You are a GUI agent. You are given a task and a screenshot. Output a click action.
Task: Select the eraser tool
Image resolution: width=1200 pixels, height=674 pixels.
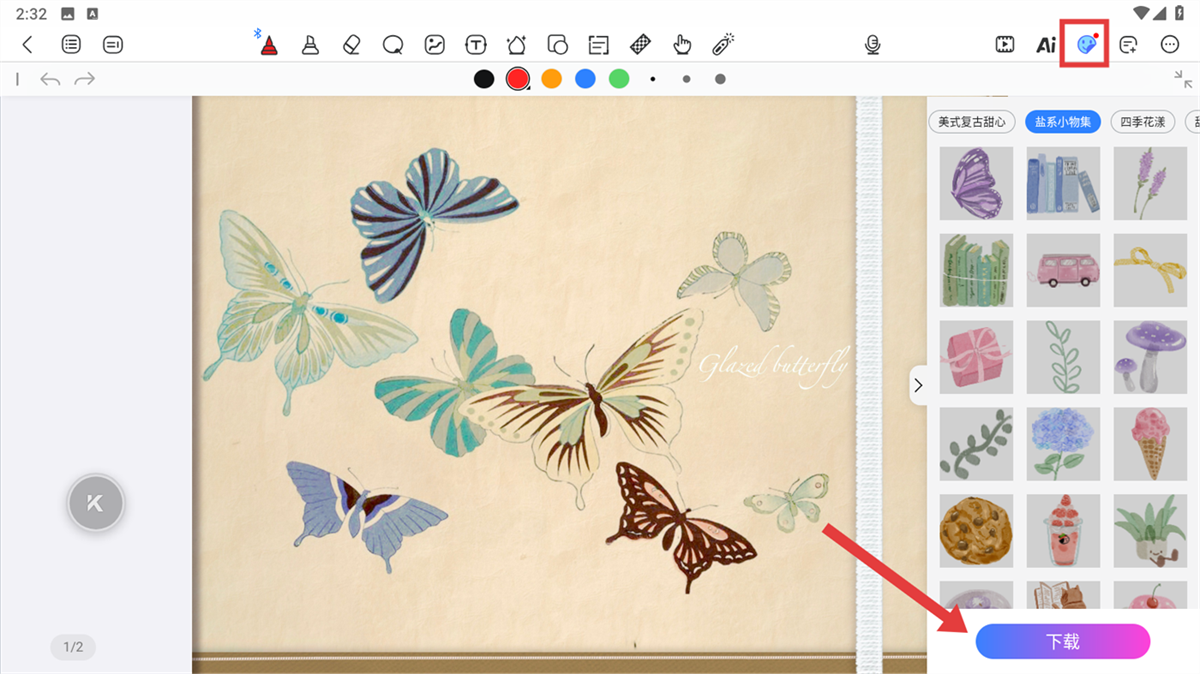pos(350,44)
